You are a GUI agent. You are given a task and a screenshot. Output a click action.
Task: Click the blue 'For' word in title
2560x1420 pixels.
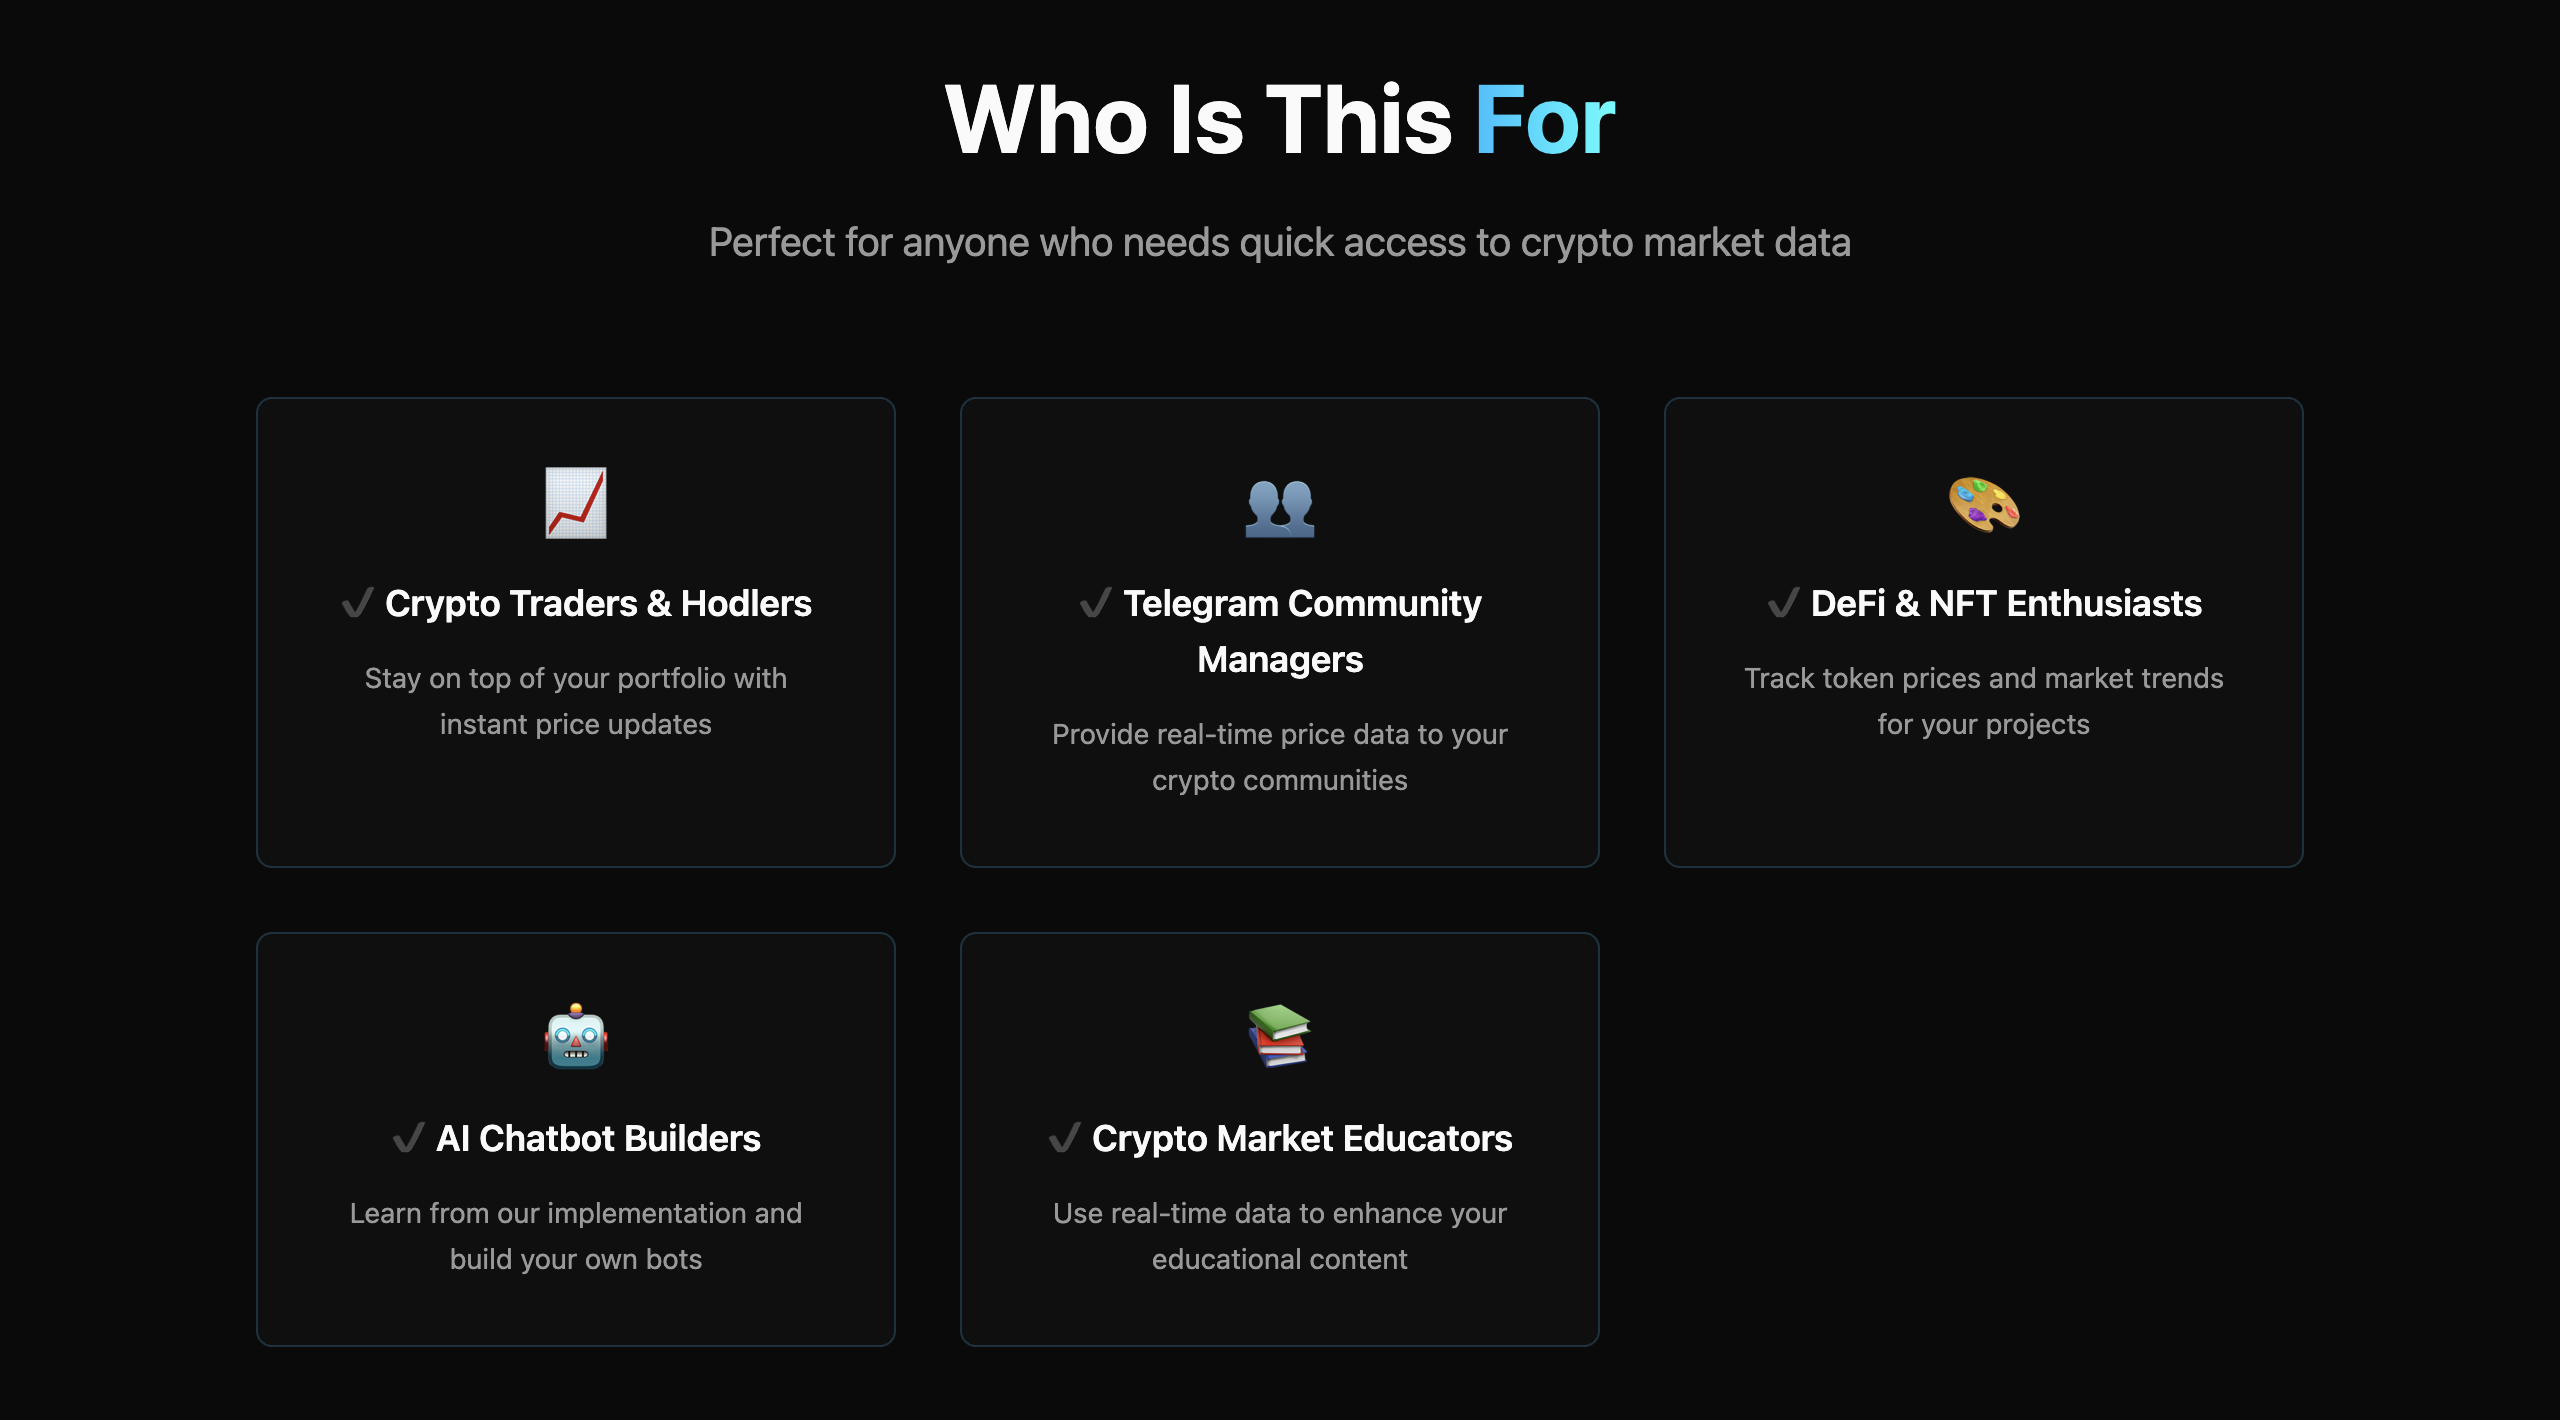(1545, 120)
